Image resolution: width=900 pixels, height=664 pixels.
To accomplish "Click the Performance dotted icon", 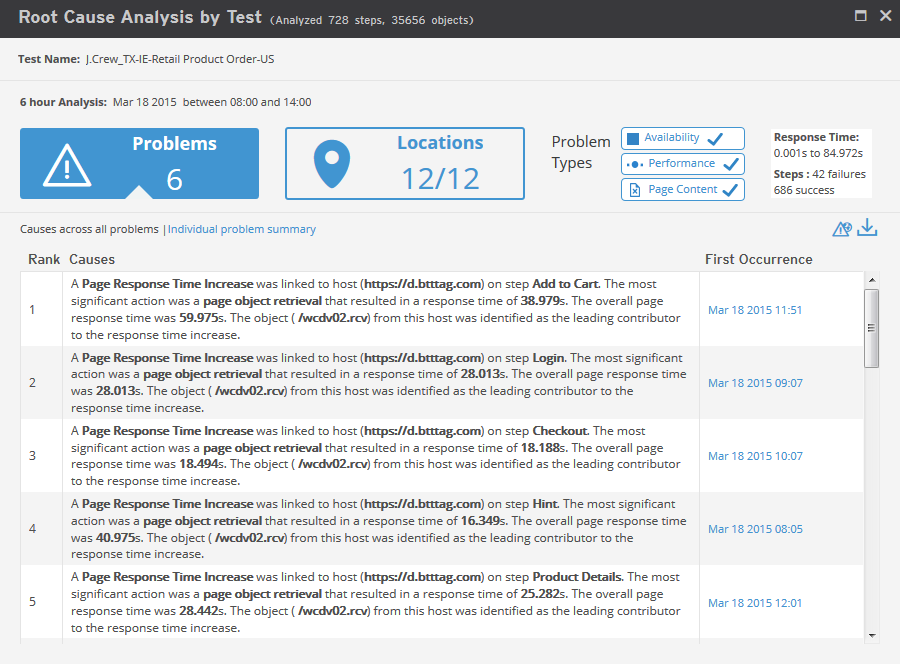I will [x=634, y=164].
